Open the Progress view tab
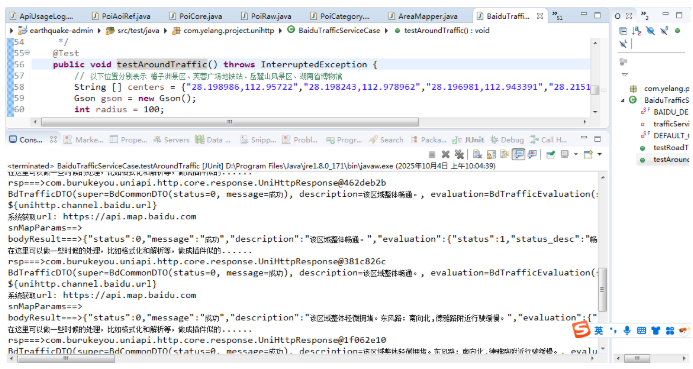 click(x=344, y=140)
